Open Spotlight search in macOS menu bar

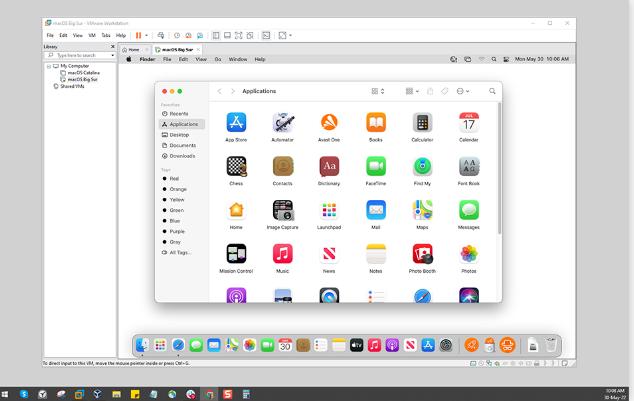(x=494, y=59)
